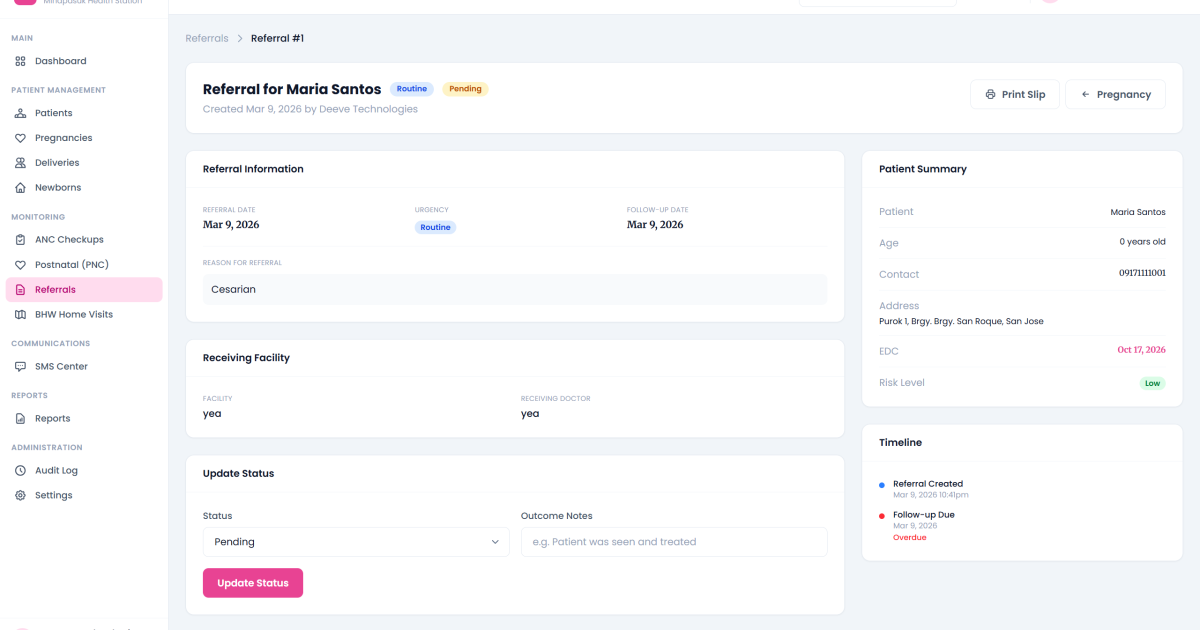
Task: Open the Dashboard page
Action: pyautogui.click(x=84, y=61)
